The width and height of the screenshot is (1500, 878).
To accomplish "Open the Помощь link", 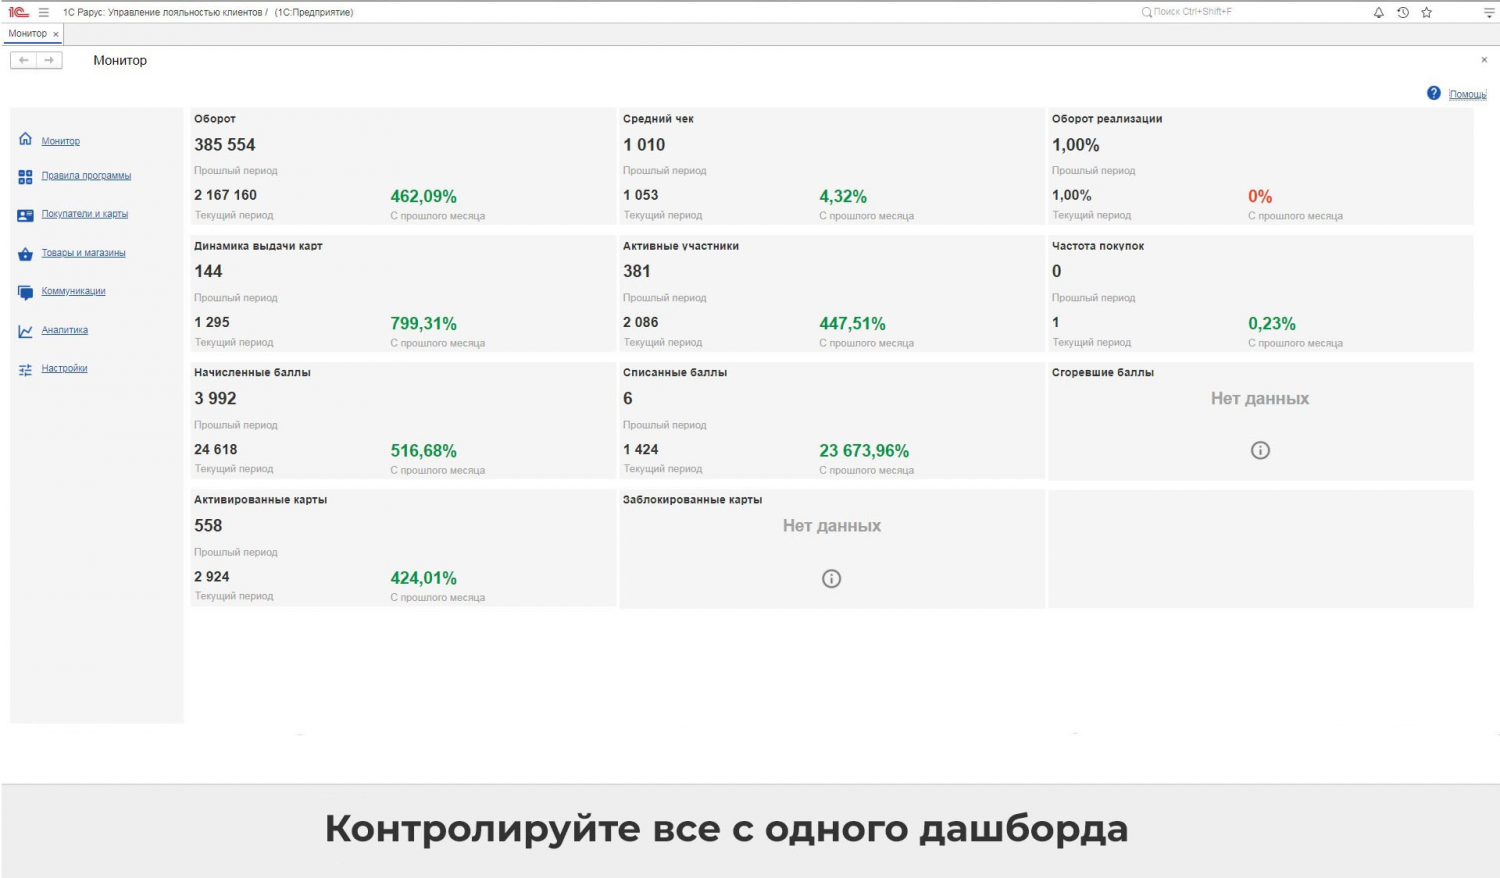I will point(1467,94).
